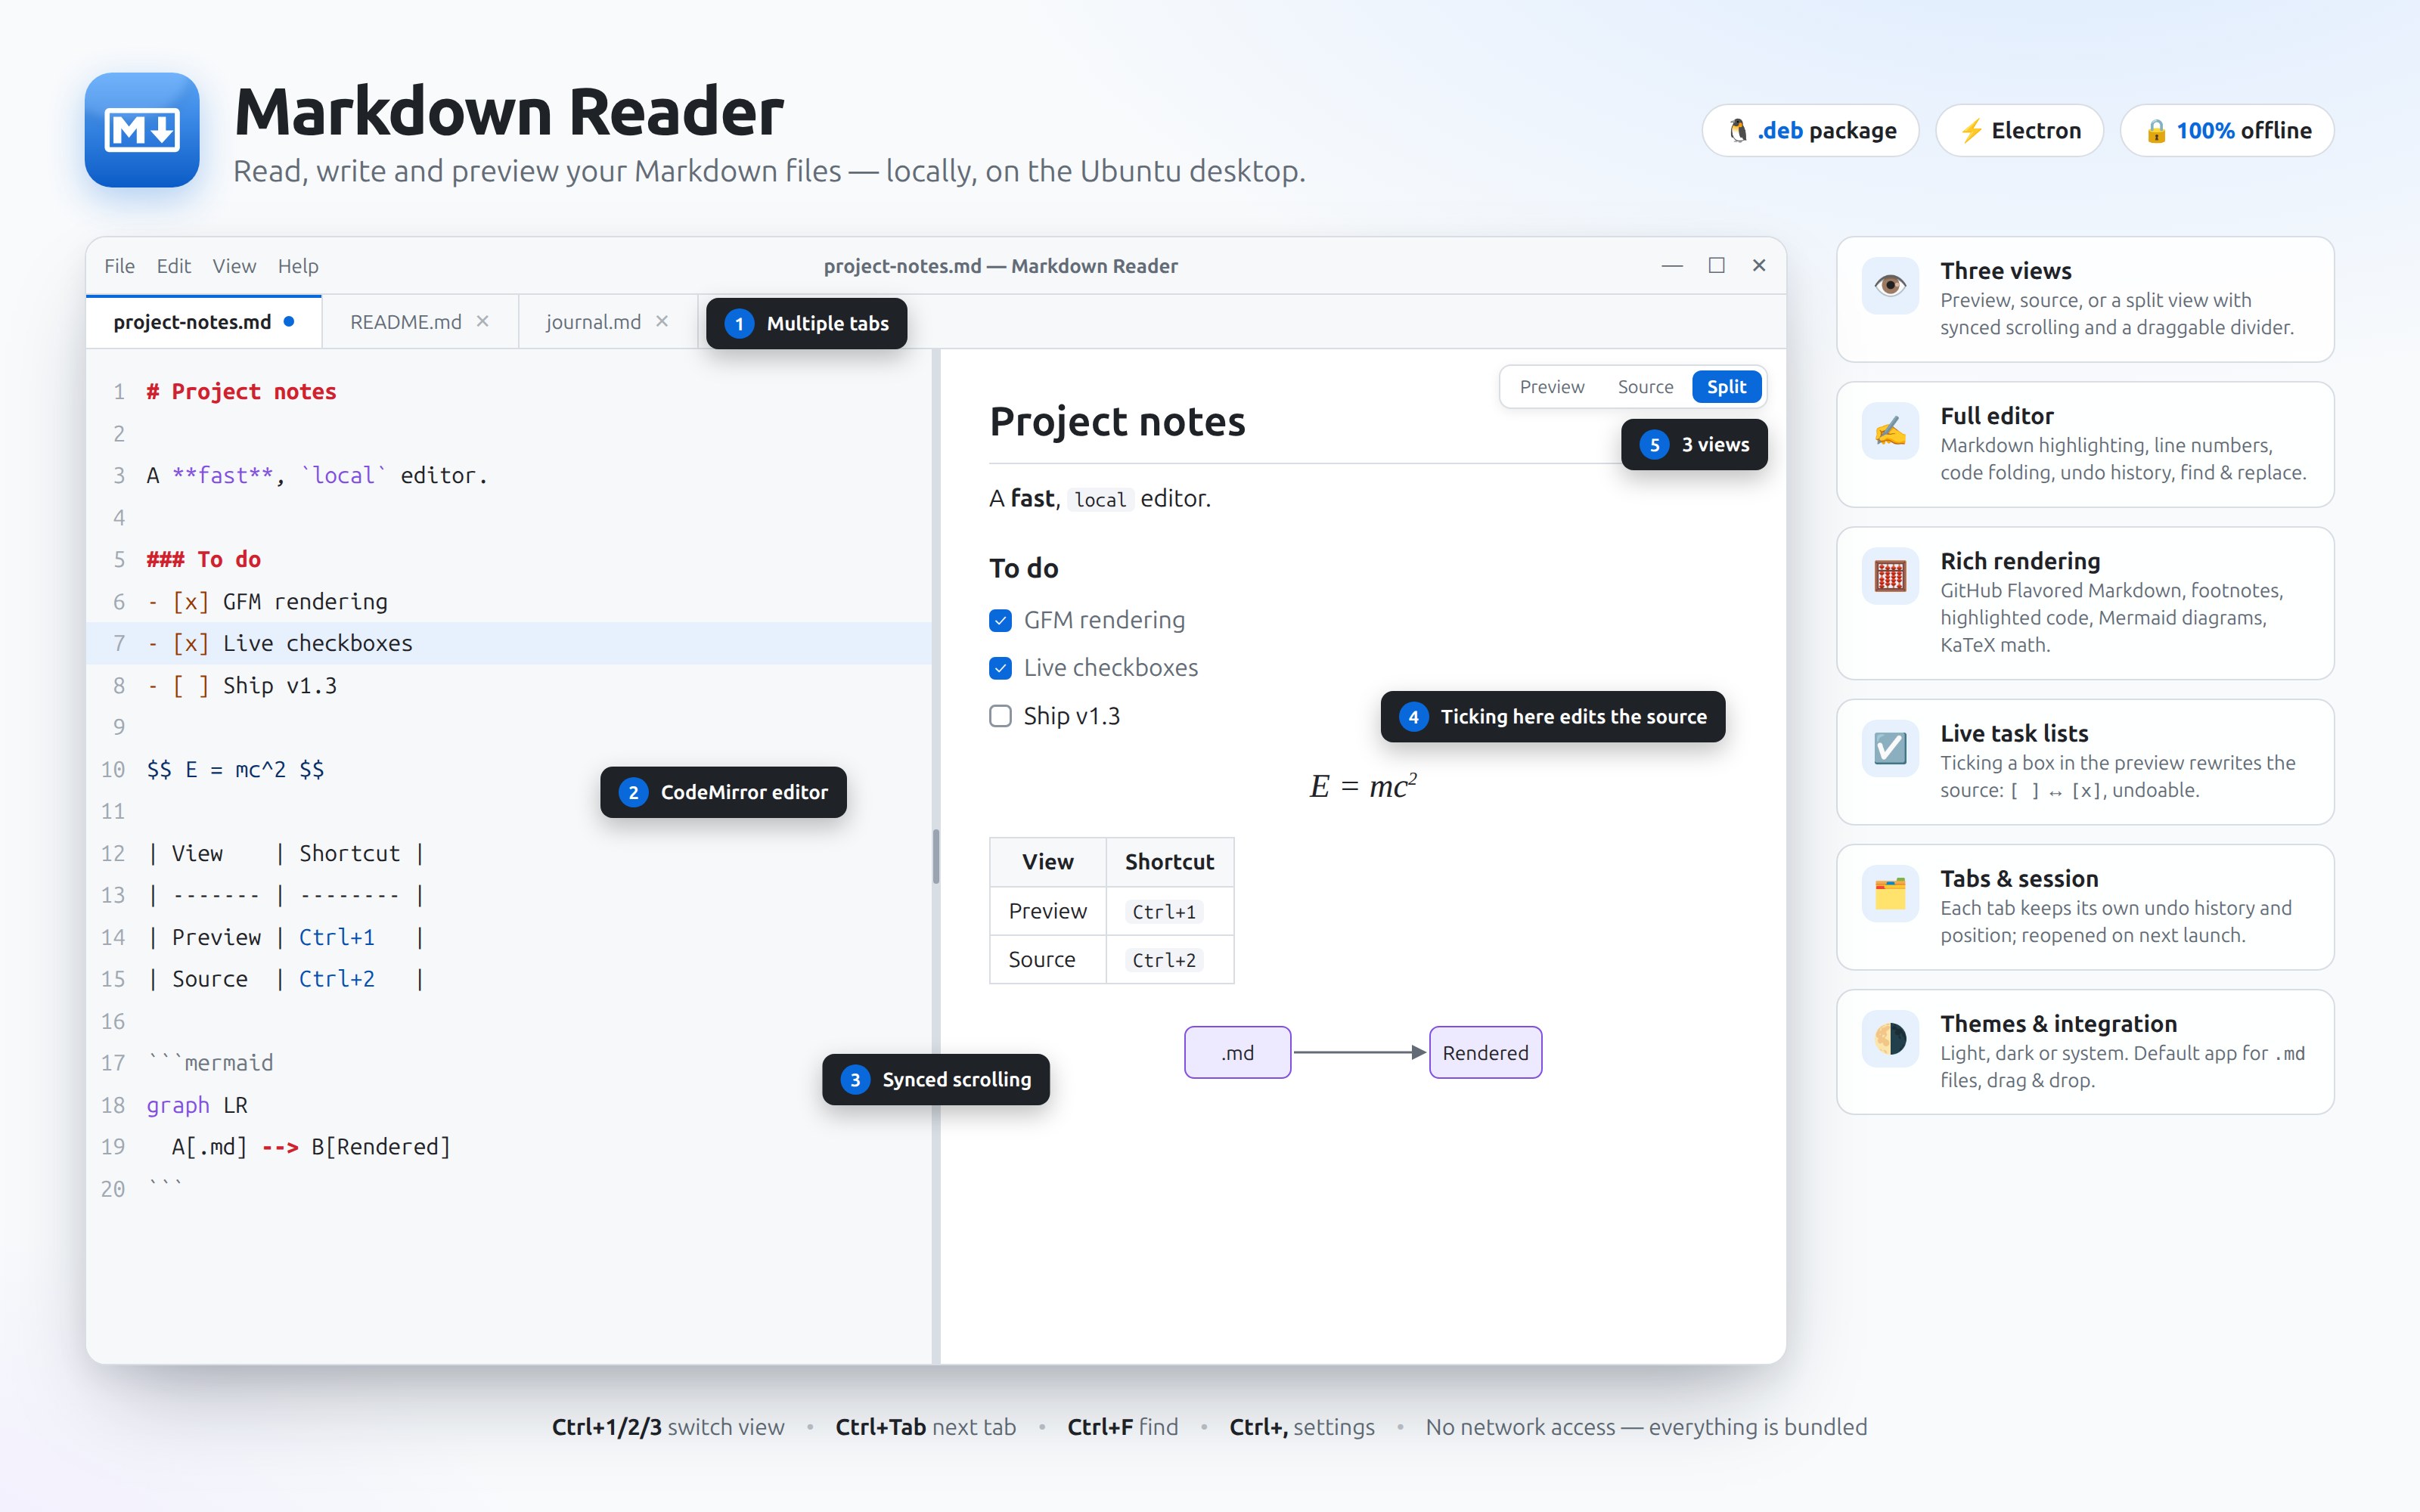Open the Help menu

coord(298,266)
